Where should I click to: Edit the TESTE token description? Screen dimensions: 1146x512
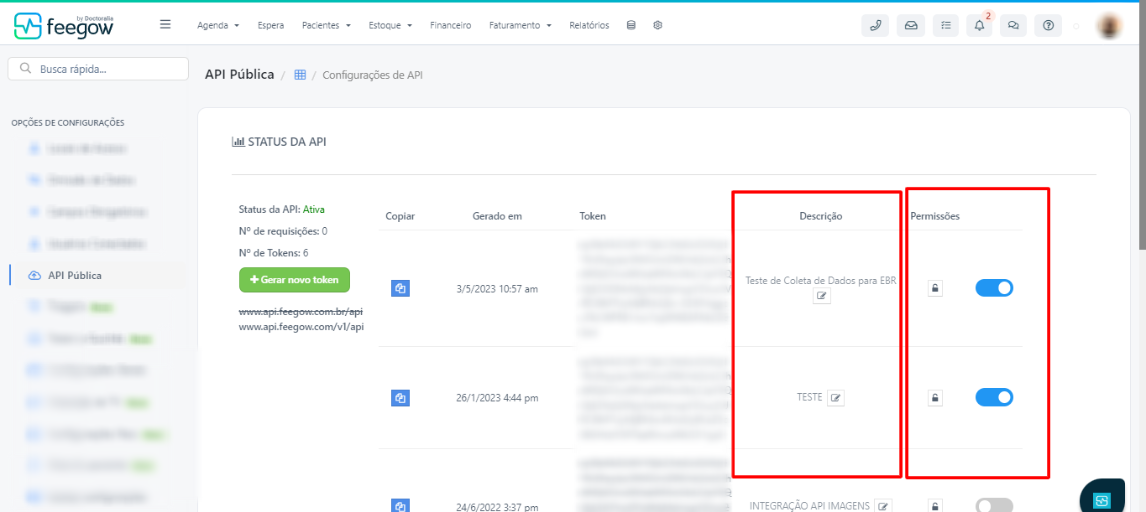point(836,398)
